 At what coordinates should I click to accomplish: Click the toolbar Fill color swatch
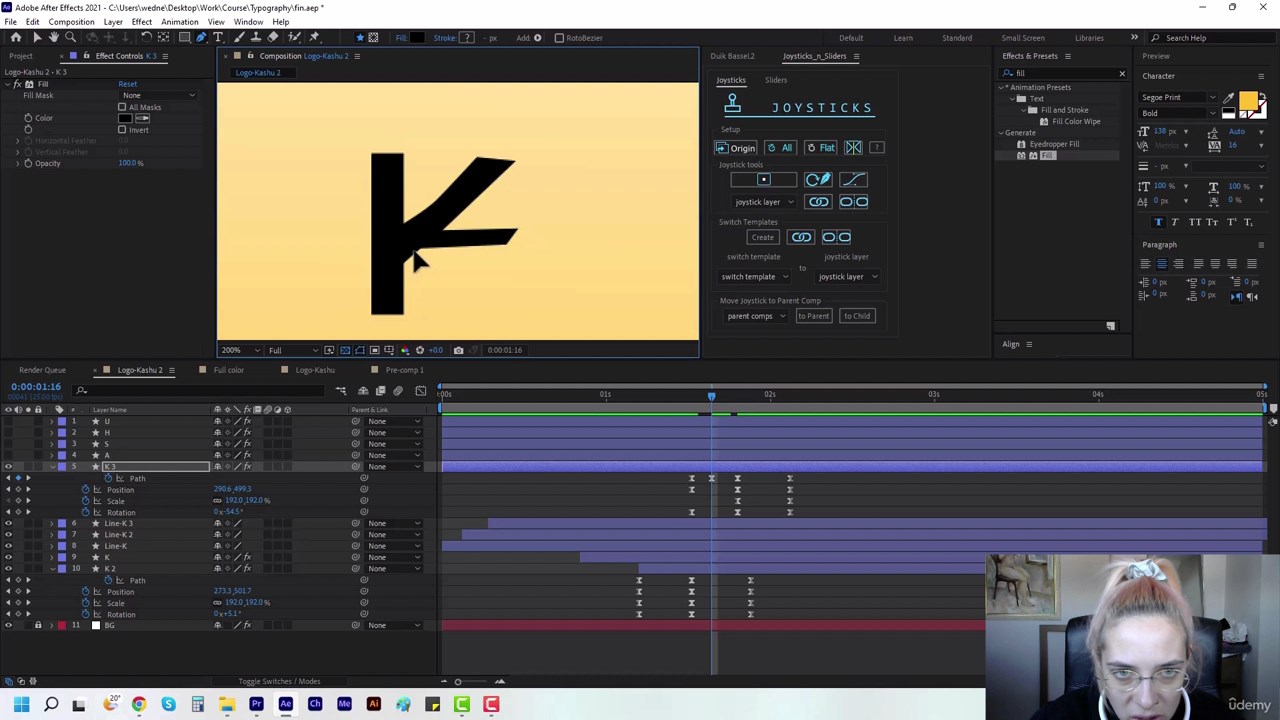pos(417,38)
